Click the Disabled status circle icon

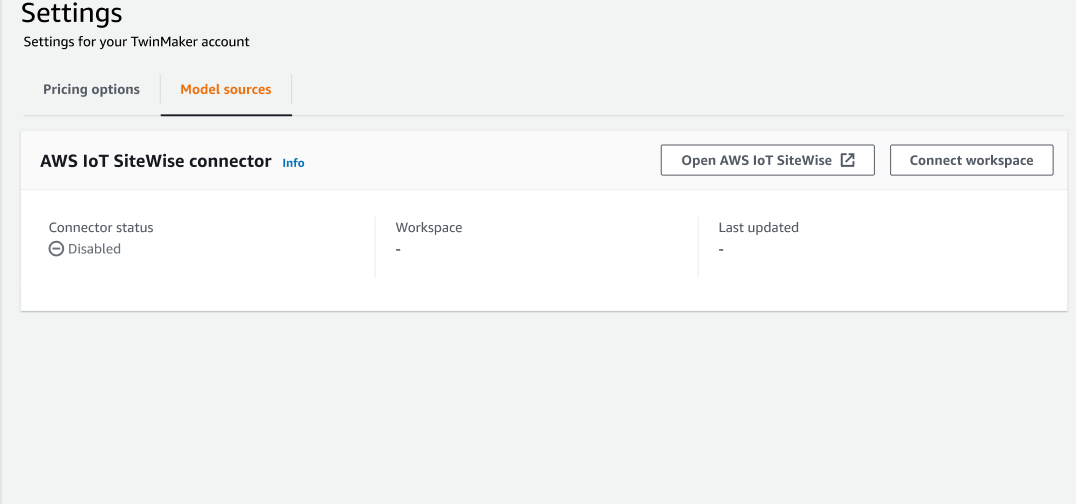click(56, 249)
